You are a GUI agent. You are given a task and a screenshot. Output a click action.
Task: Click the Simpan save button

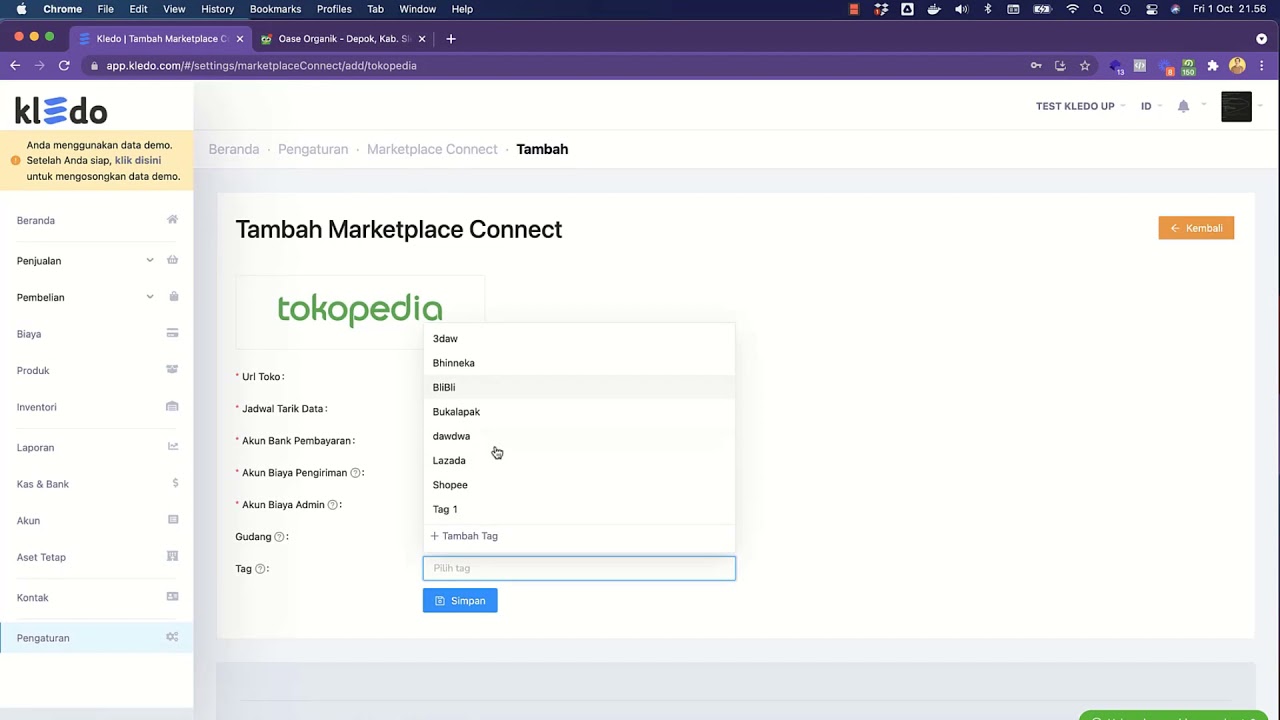(x=460, y=601)
